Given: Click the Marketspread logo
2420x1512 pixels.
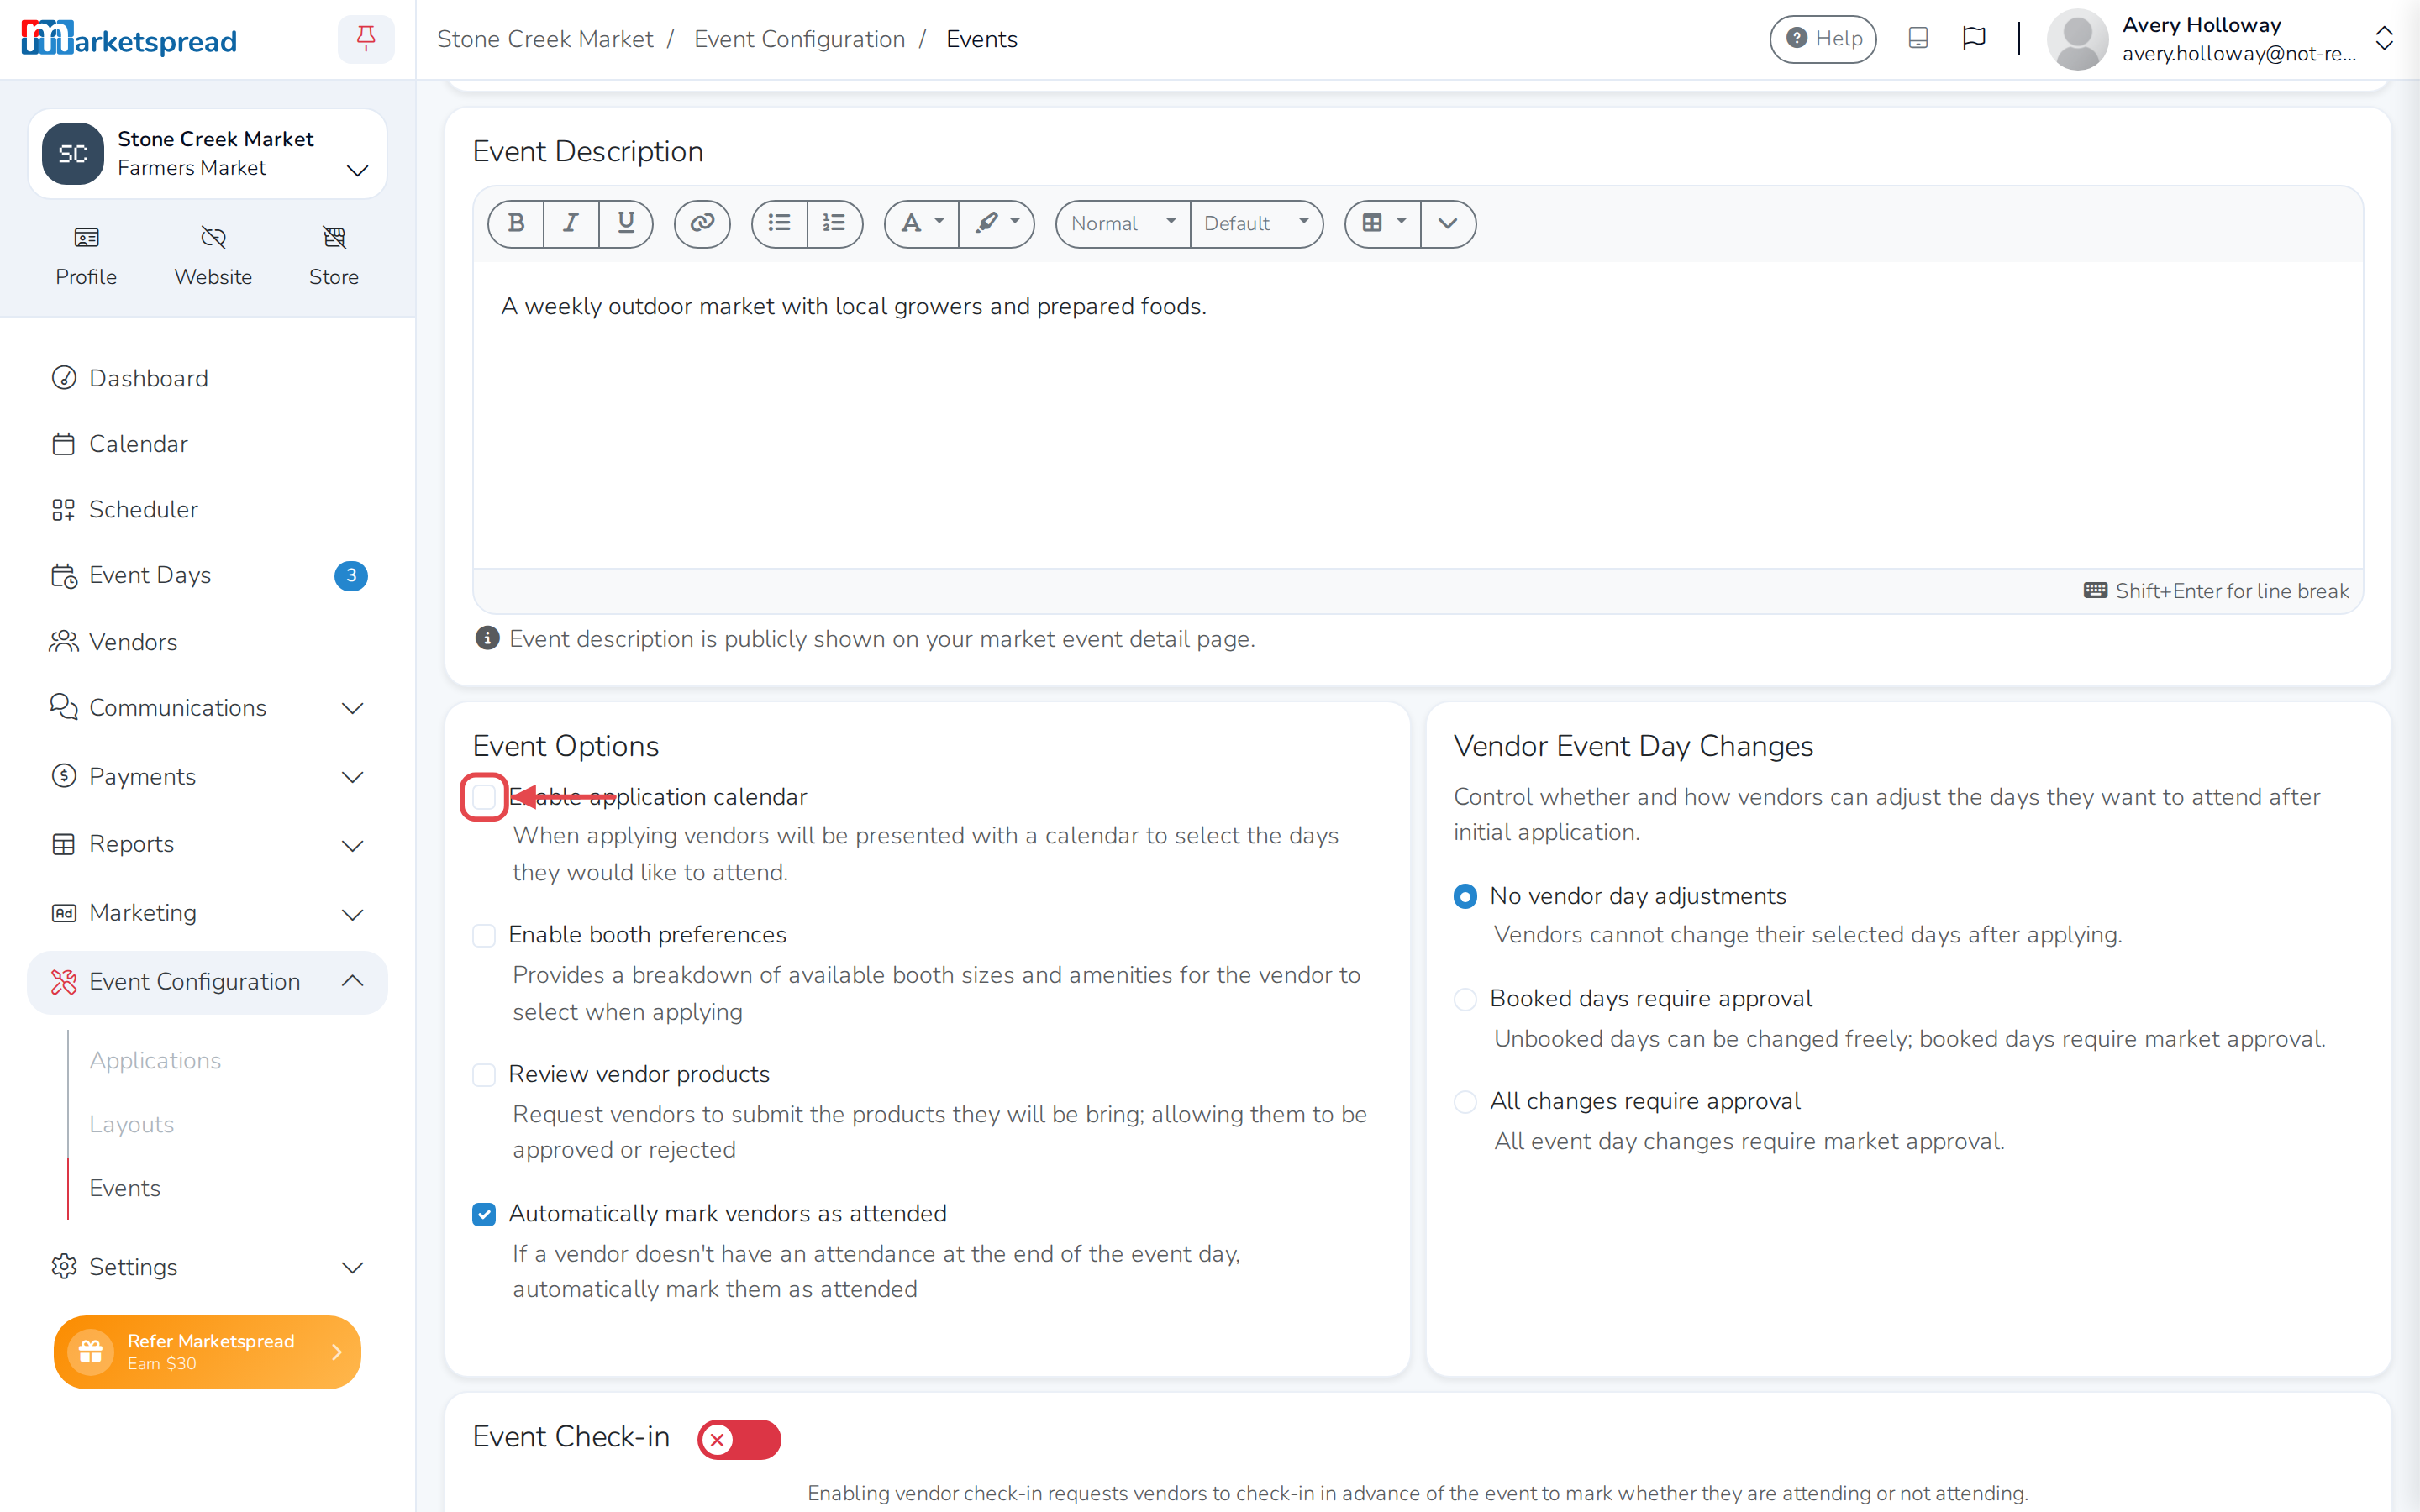Looking at the screenshot, I should [129, 39].
